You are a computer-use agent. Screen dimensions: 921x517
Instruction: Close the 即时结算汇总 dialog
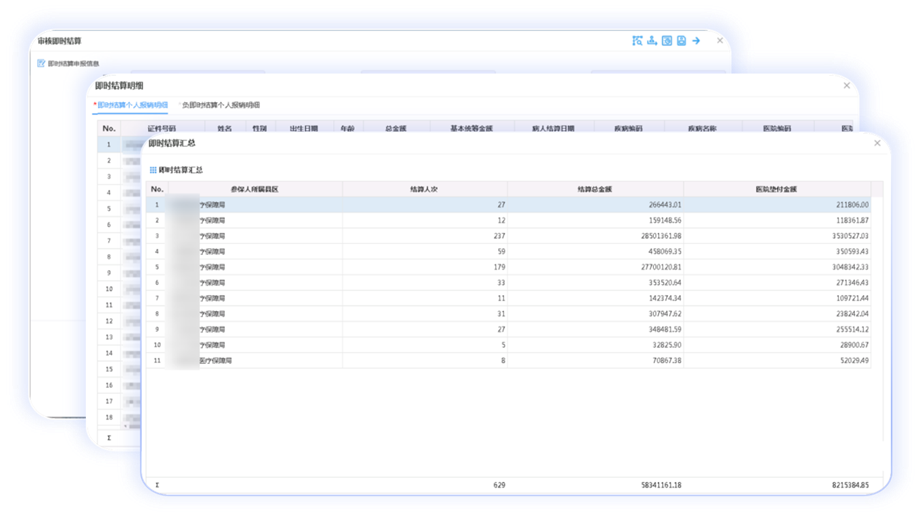[877, 144]
